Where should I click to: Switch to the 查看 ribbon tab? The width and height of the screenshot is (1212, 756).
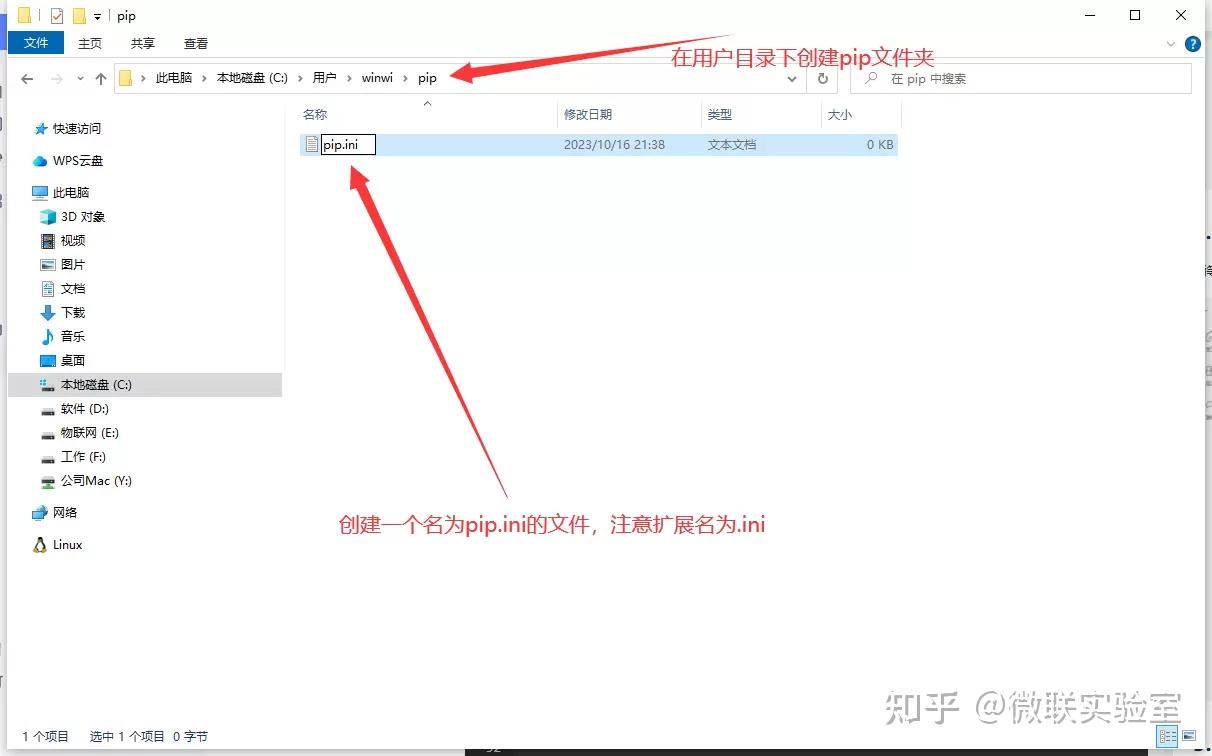click(x=195, y=43)
